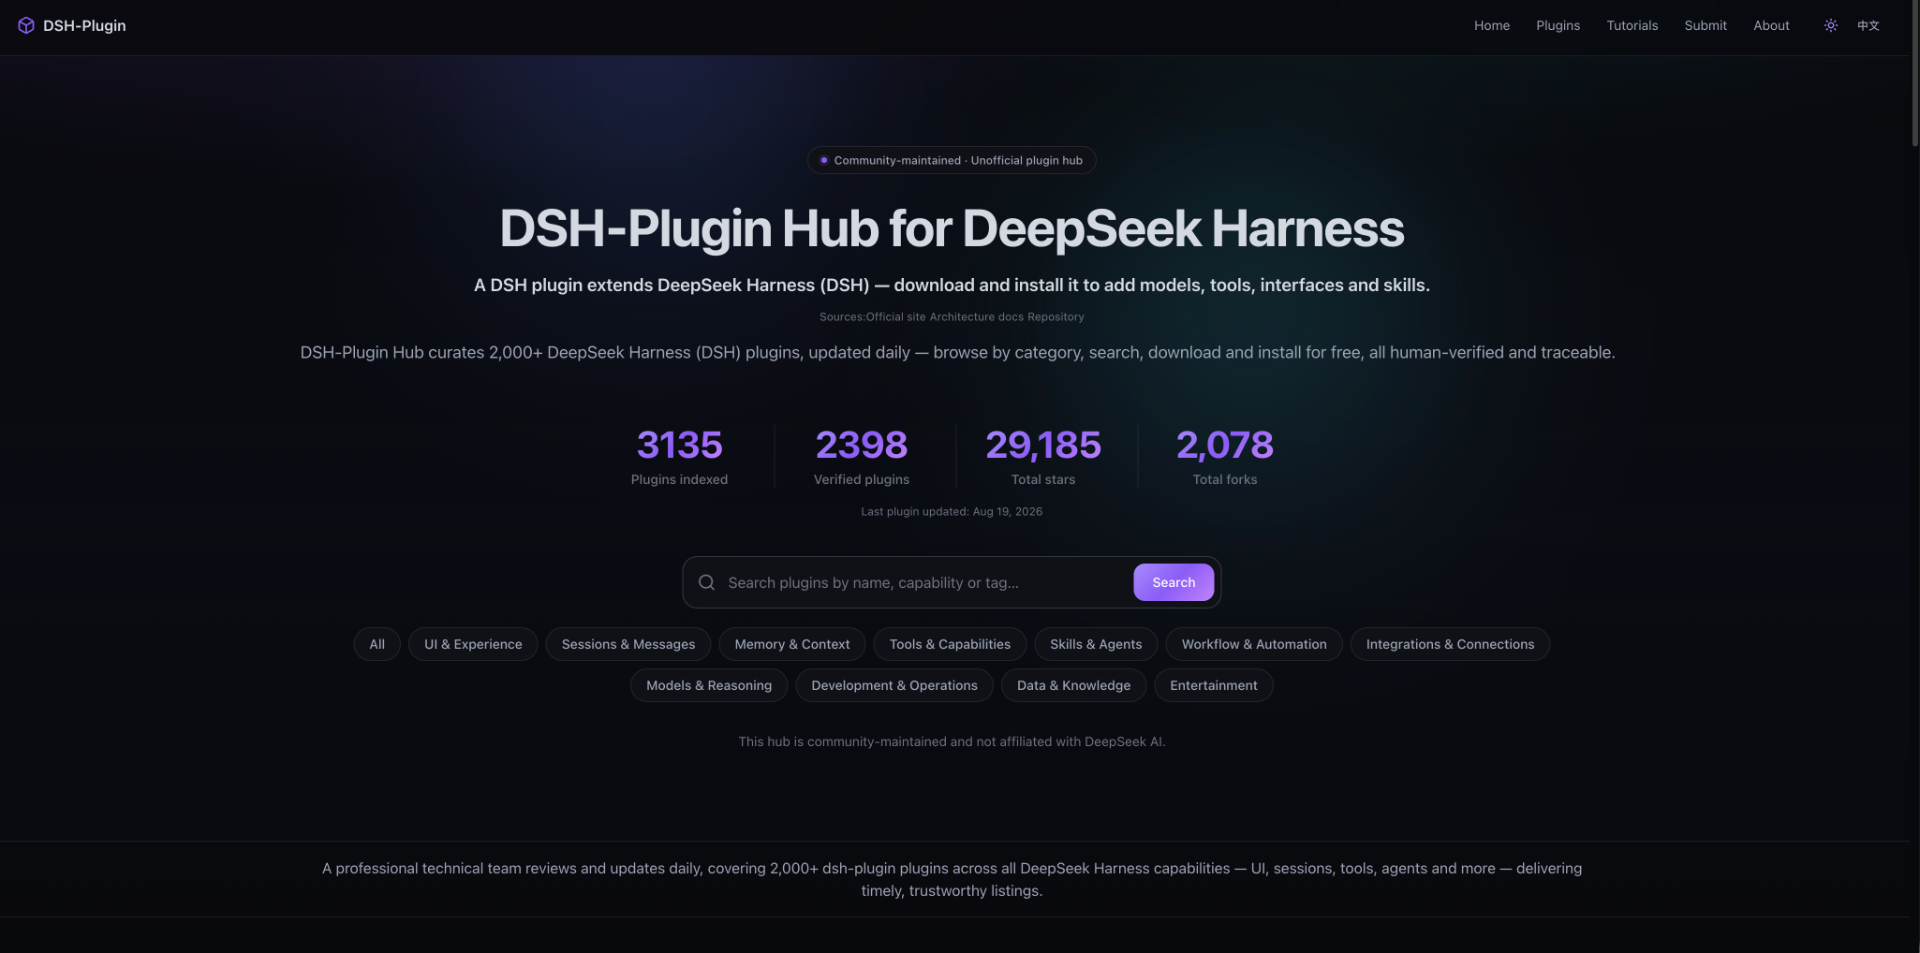Open the Tutorials nav item

pyautogui.click(x=1632, y=26)
